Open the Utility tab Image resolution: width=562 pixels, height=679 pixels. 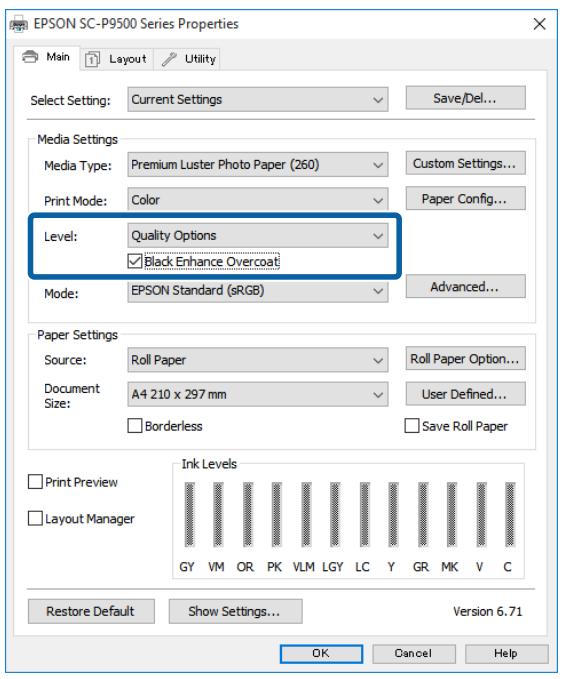pos(187,59)
